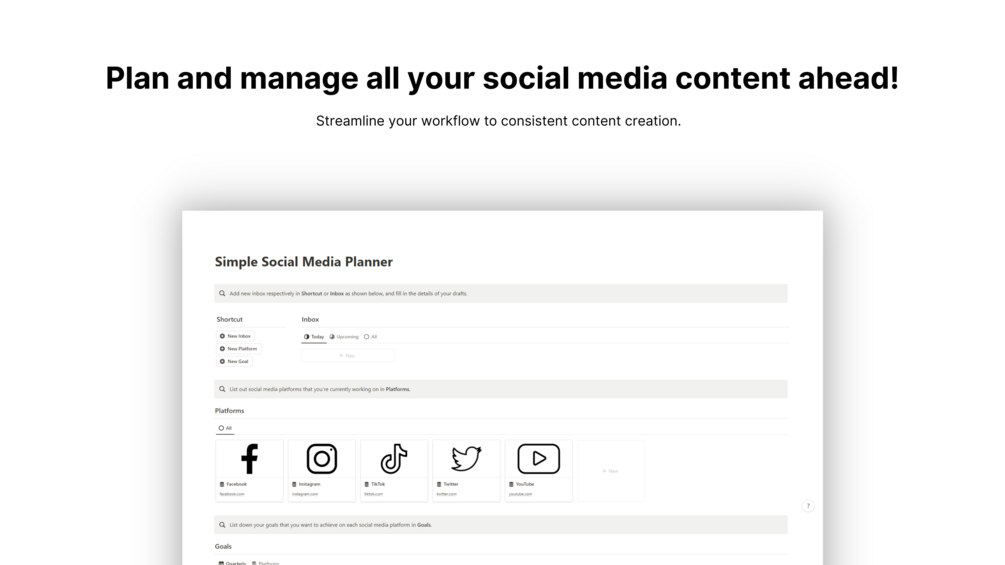This screenshot has width=1005, height=565.
Task: Click the New Goal shortcut button
Action: pos(234,361)
